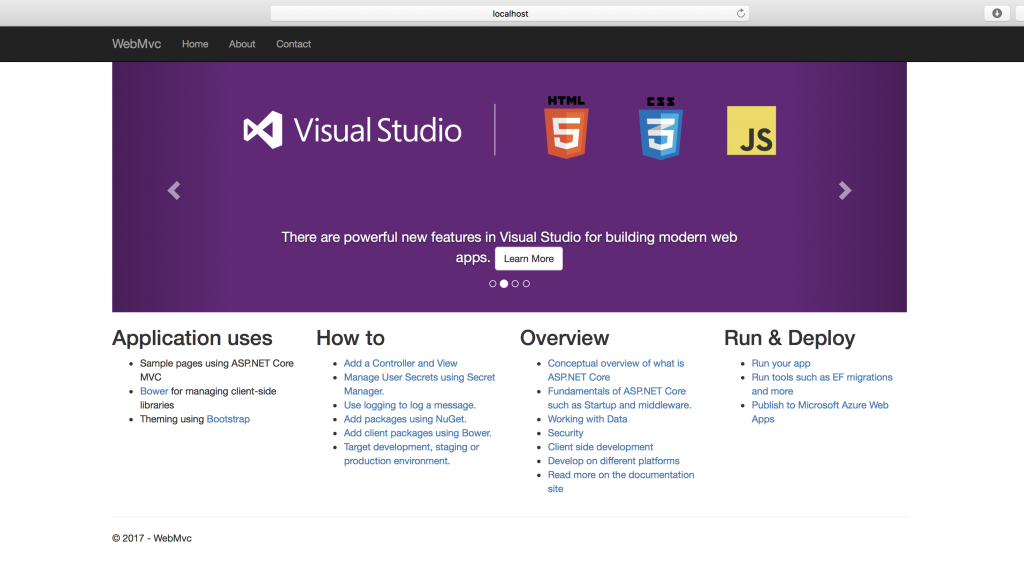Open the Bootstrap link
1024x566 pixels.
(x=228, y=419)
